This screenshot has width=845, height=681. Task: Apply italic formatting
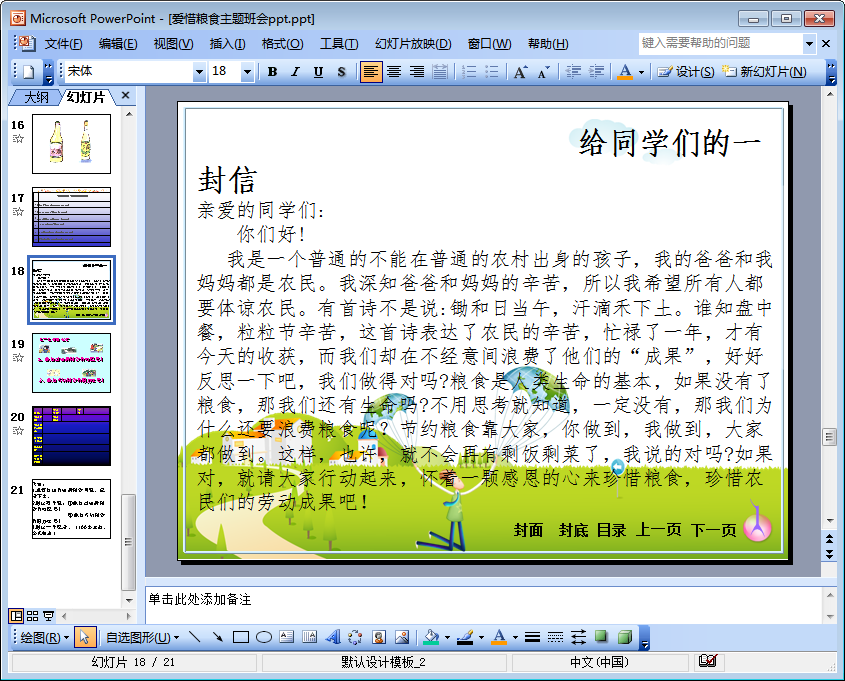point(295,72)
